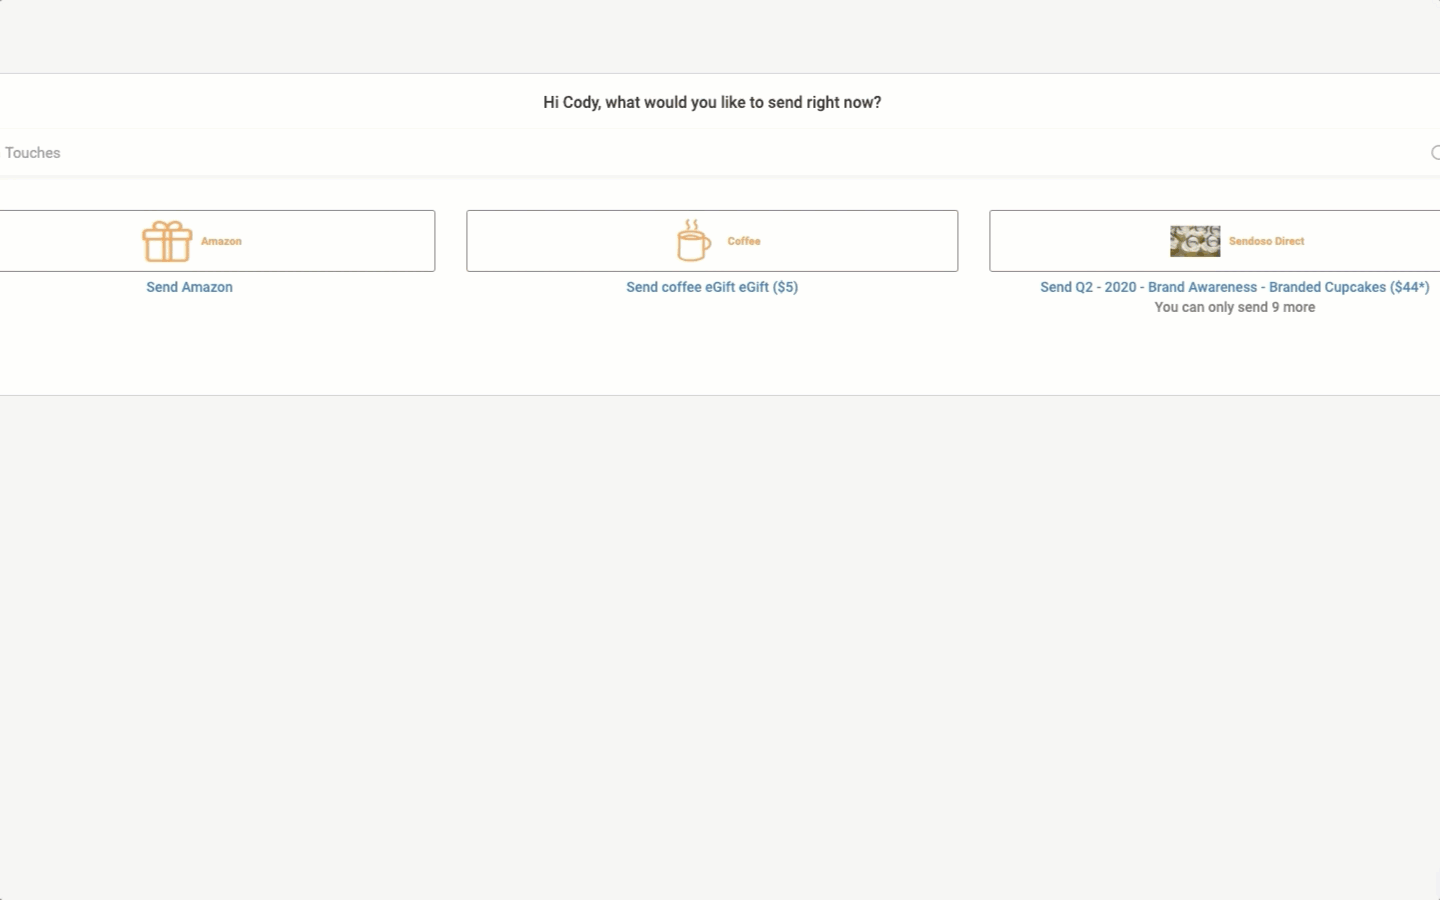This screenshot has width=1440, height=900.
Task: Click the orange Coffee label text
Action: 744,241
